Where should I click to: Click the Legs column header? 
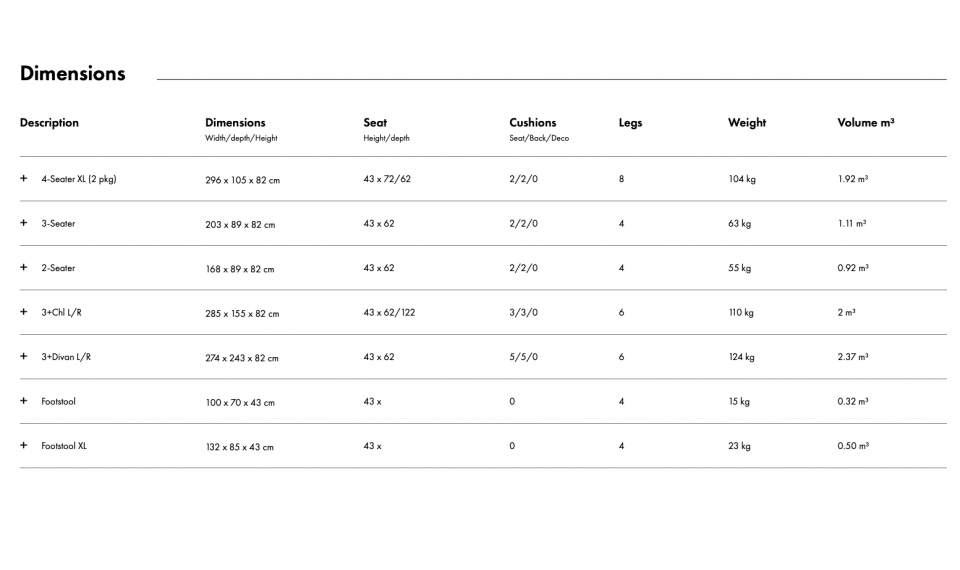(x=630, y=123)
